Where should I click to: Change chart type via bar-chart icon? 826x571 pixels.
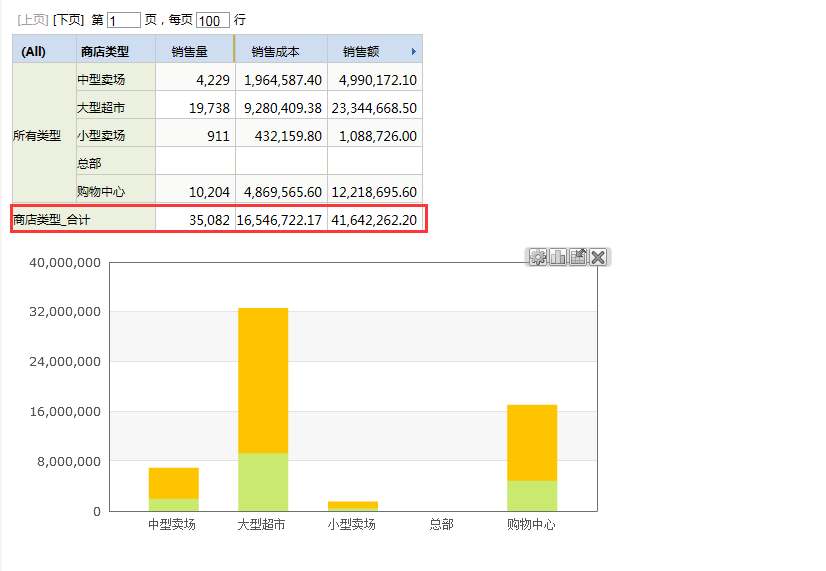[557, 257]
